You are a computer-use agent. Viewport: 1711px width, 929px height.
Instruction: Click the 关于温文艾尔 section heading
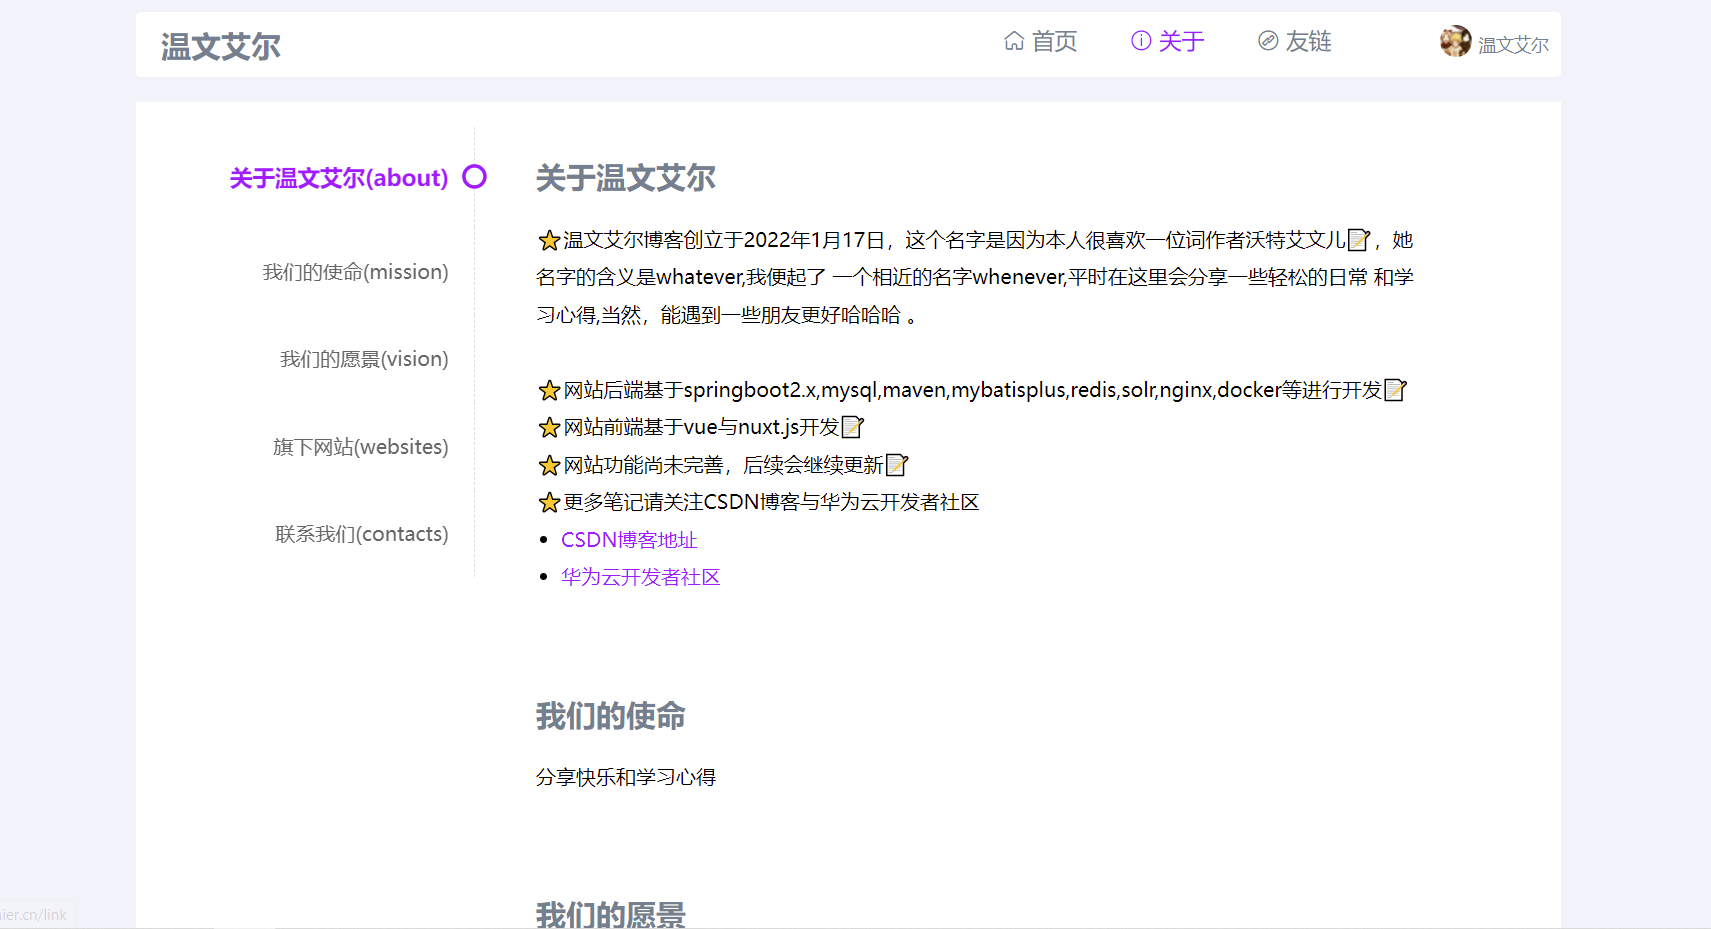click(x=626, y=178)
